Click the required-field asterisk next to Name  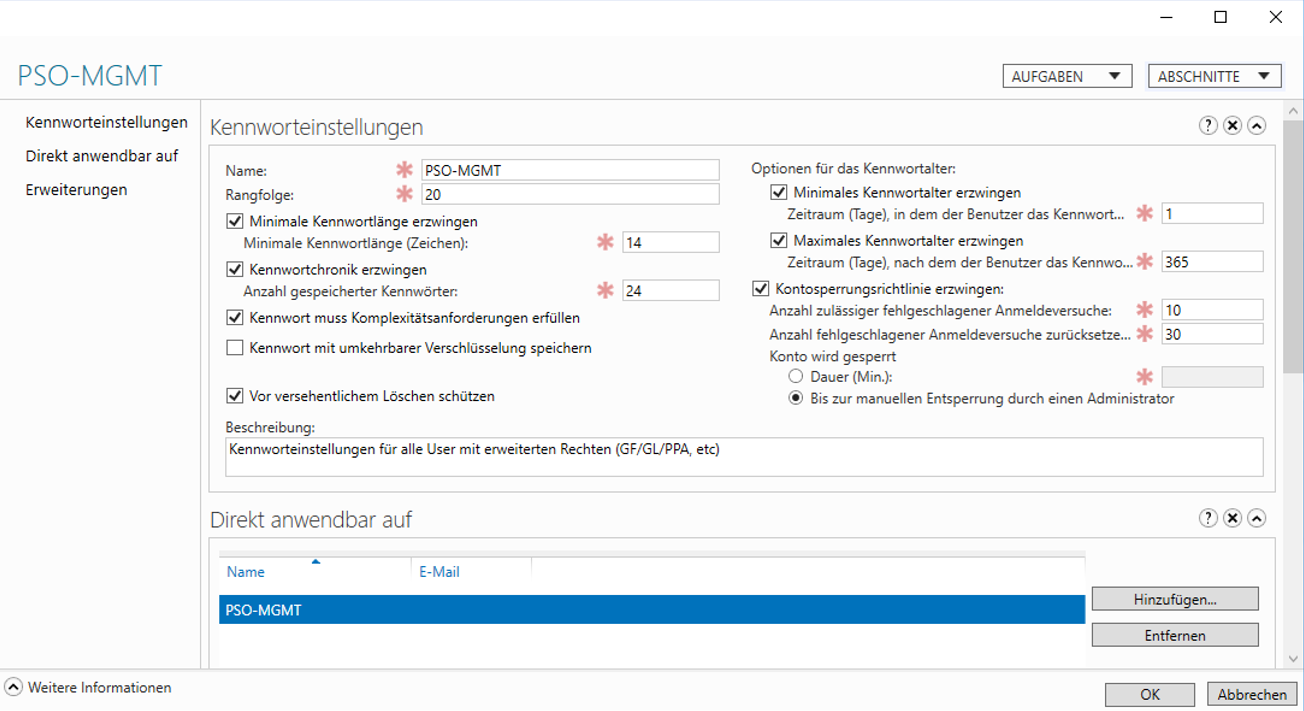pyautogui.click(x=404, y=169)
